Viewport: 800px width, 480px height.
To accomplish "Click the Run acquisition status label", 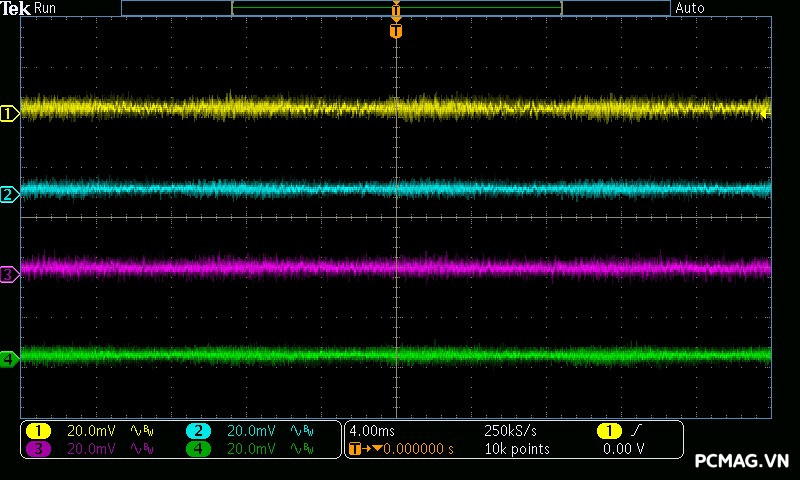I will point(46,8).
